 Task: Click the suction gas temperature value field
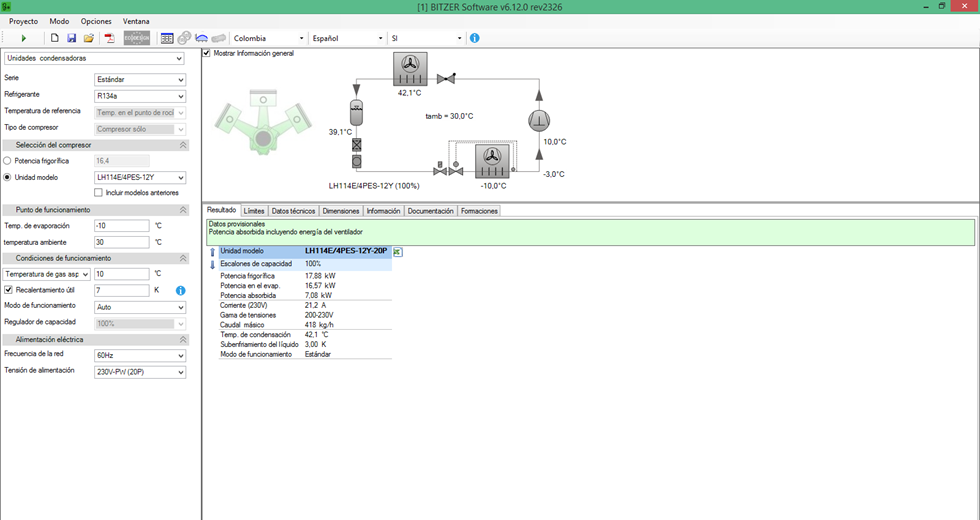click(122, 274)
